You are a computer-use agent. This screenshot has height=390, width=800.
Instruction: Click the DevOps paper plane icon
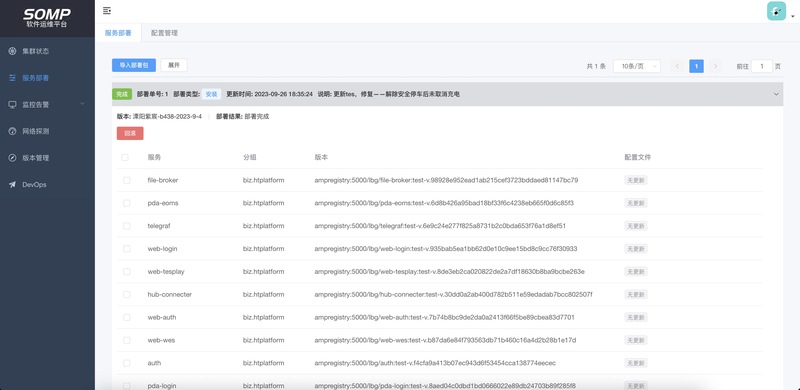12,184
